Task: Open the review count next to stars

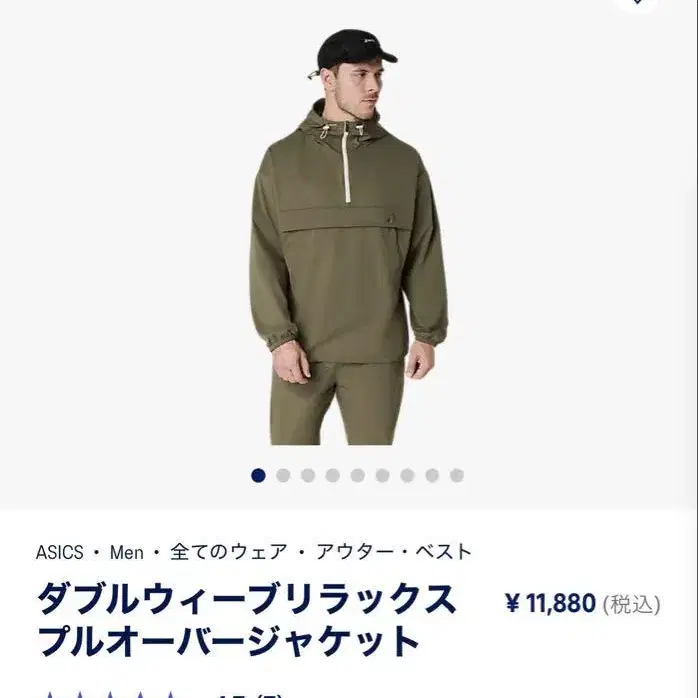Action: (x=267, y=695)
